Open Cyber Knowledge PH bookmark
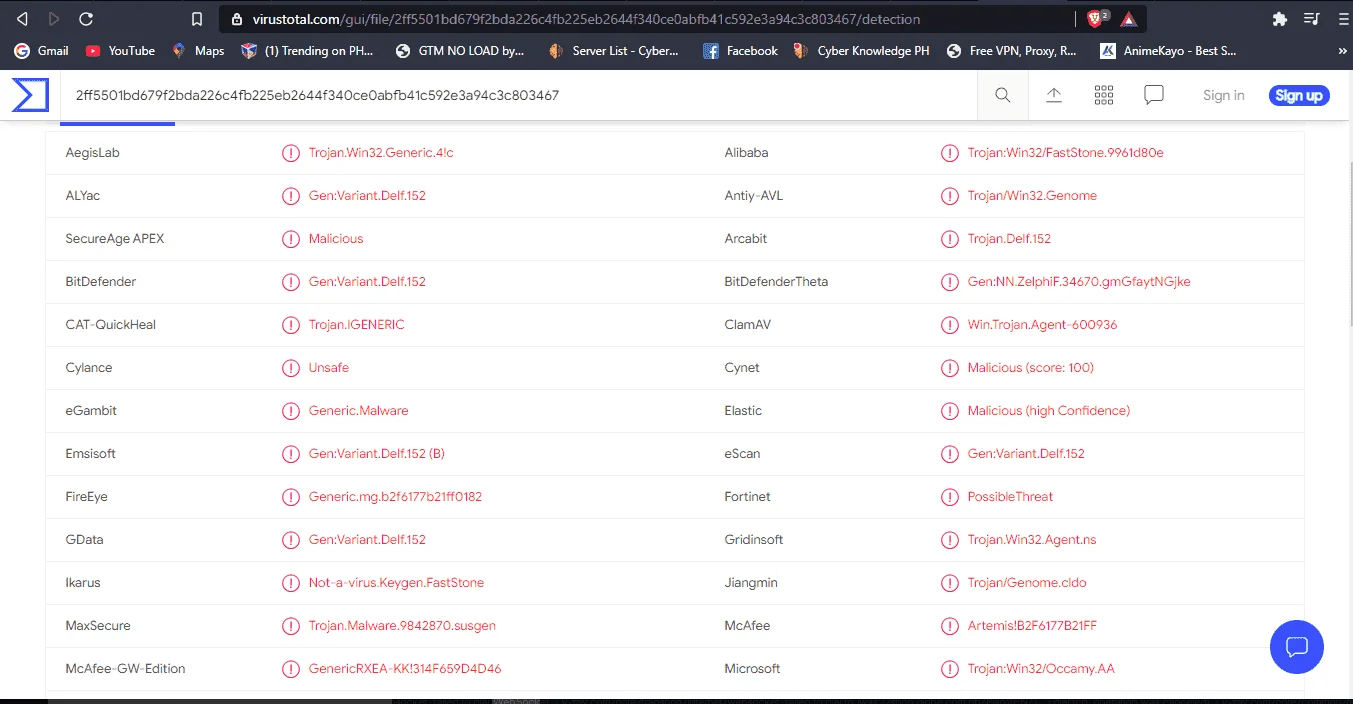Screen dimensions: 1353x704 point(861,51)
